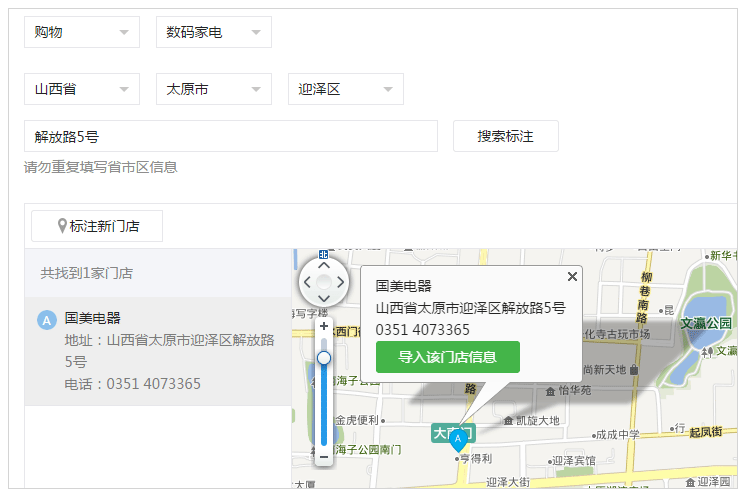Open the 数码家电 subcategory dropdown
This screenshot has width=750, height=496.
click(214, 32)
